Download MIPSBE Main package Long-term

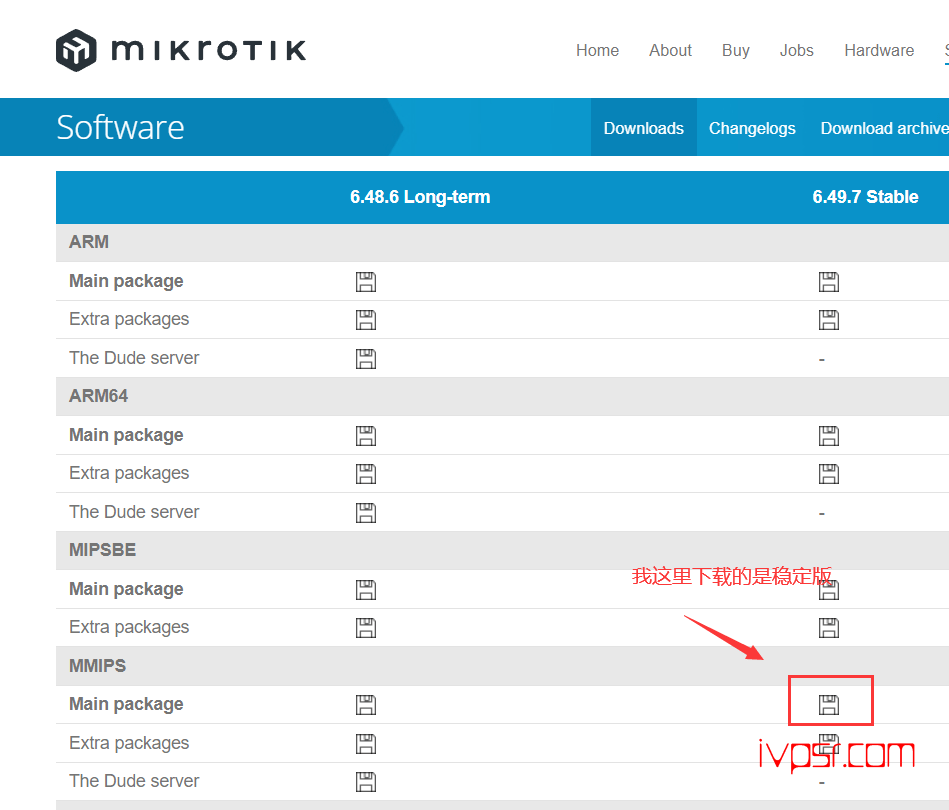click(x=366, y=589)
